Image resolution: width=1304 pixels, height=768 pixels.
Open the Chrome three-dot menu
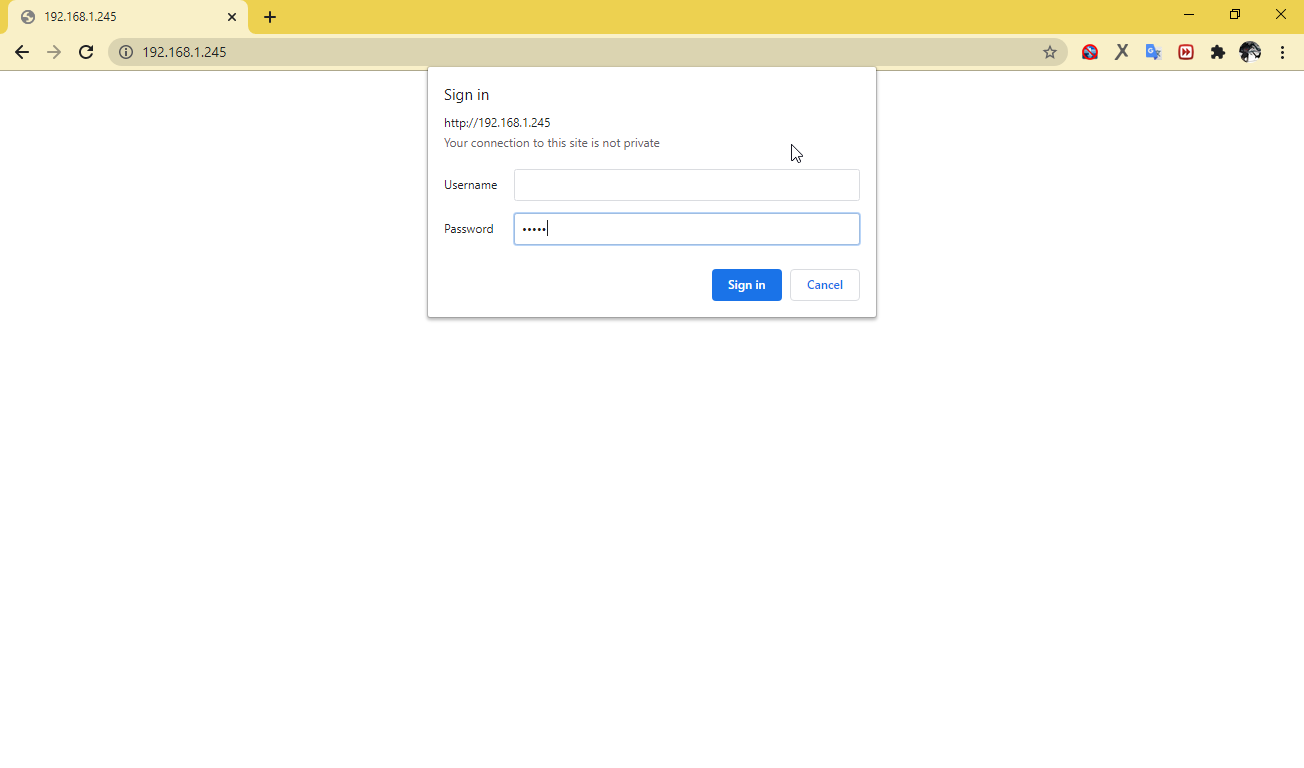[1283, 51]
